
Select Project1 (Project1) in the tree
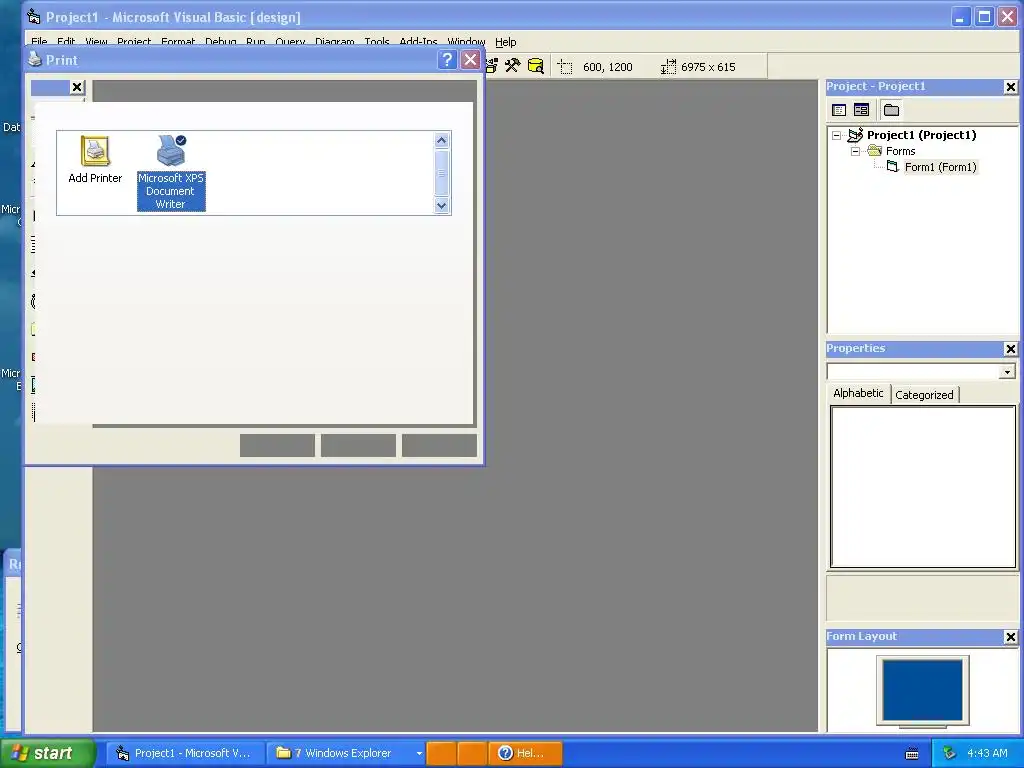(x=921, y=135)
